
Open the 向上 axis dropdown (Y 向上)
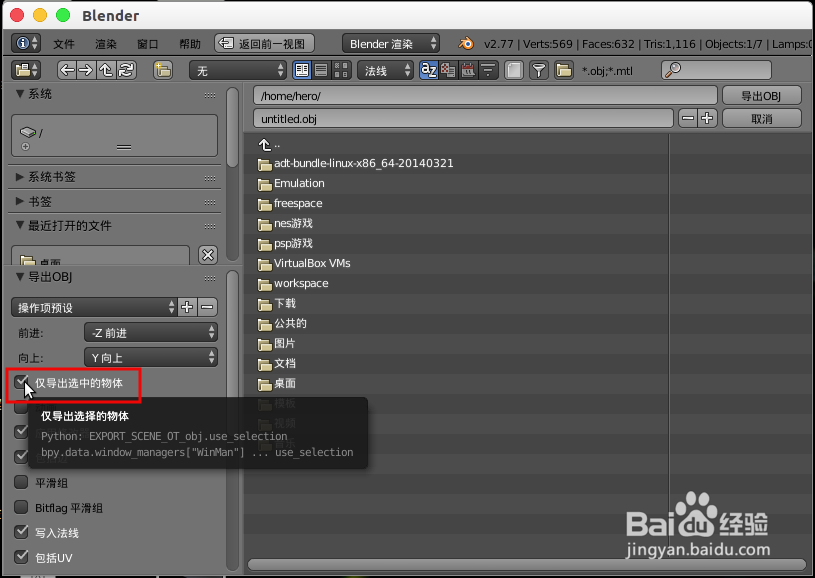(x=151, y=358)
